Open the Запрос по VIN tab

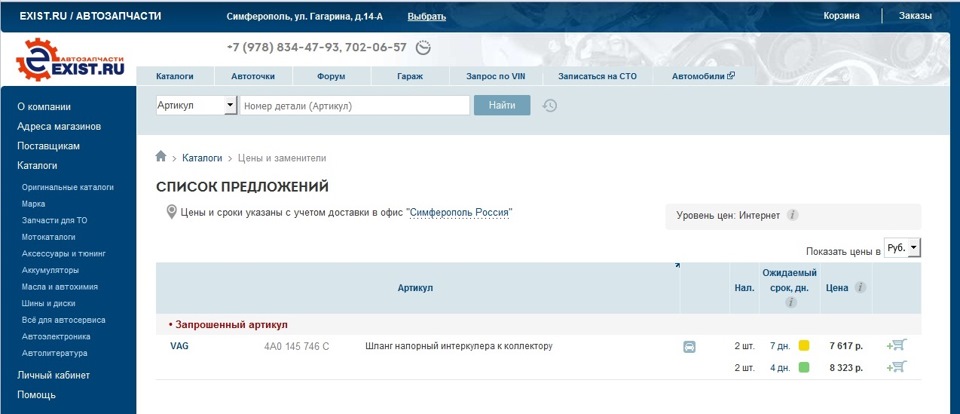coord(496,77)
